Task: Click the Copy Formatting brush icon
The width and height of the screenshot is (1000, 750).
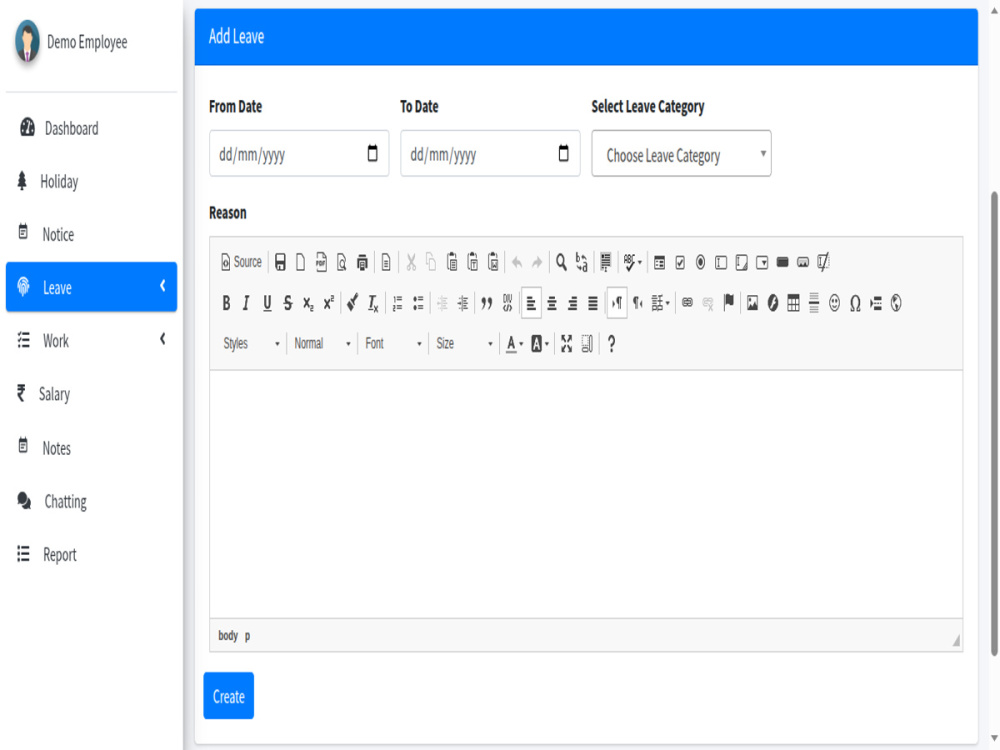Action: [352, 304]
